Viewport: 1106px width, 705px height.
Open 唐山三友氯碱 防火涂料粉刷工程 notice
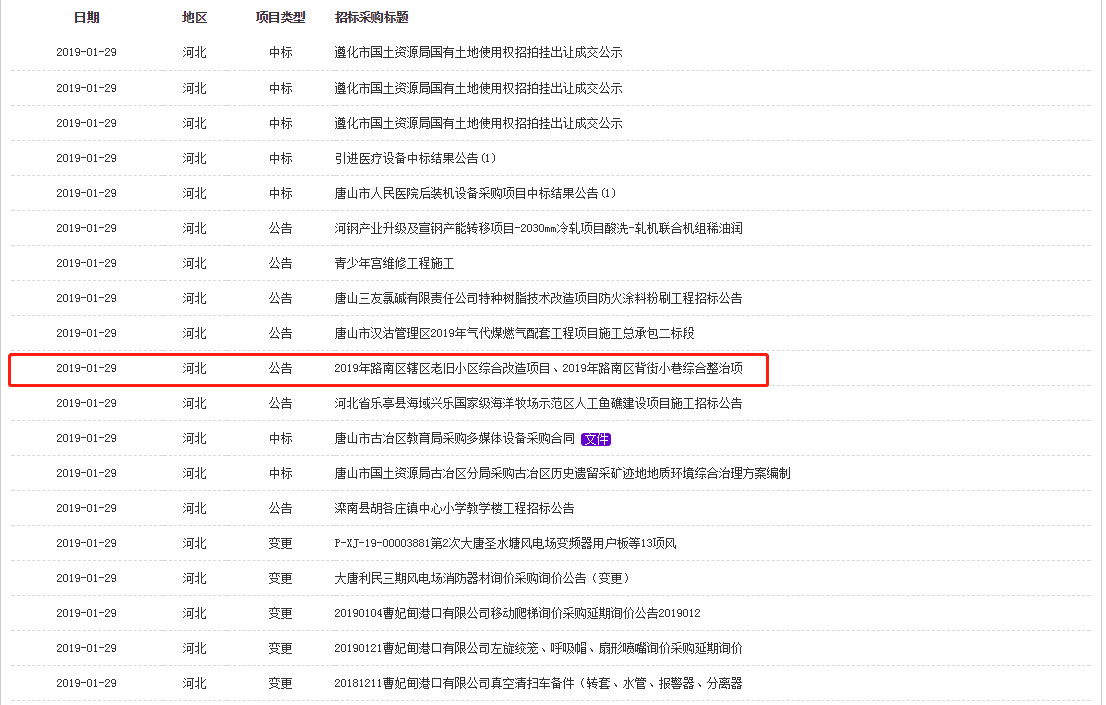point(538,298)
